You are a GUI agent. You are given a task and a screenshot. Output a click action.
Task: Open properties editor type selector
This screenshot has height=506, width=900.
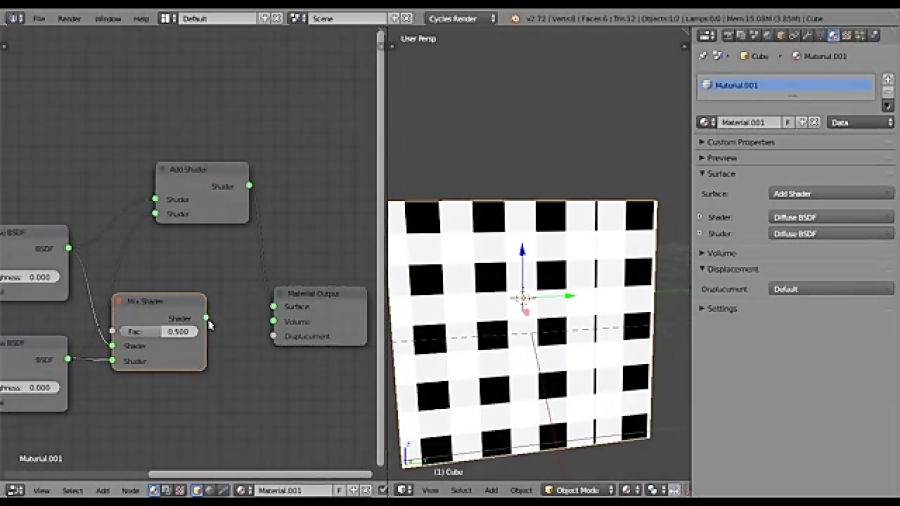707,36
